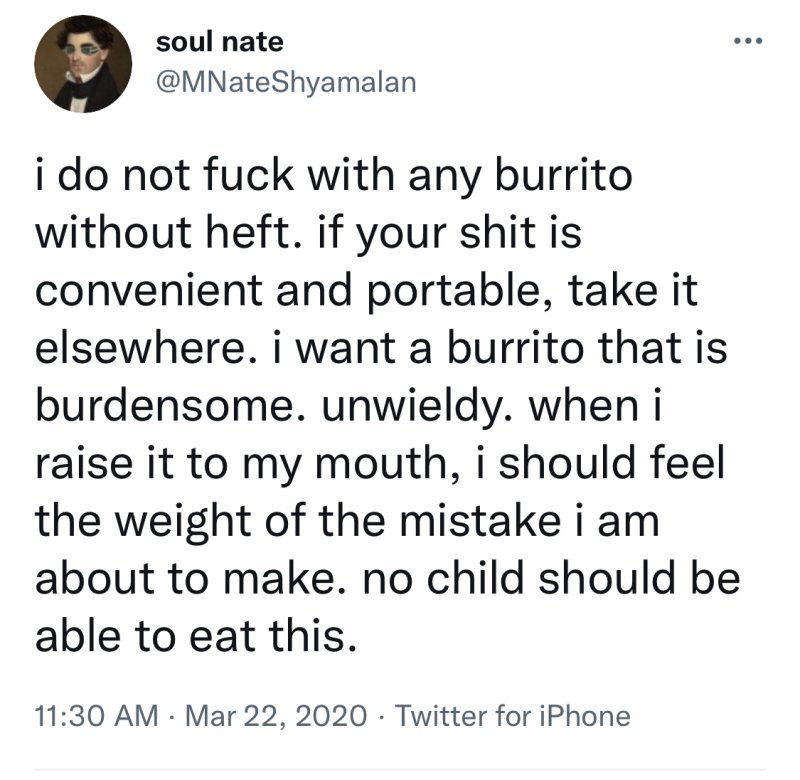Click the 11:30 AM timestamp
The height and width of the screenshot is (780, 800).
[96, 716]
